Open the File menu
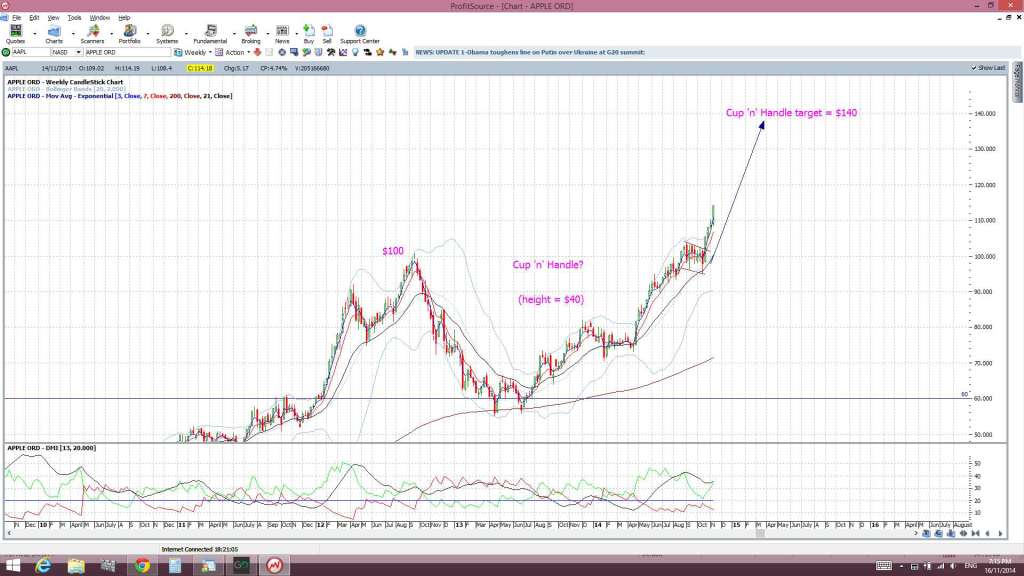Viewport: 1024px width, 576px height. click(16, 18)
